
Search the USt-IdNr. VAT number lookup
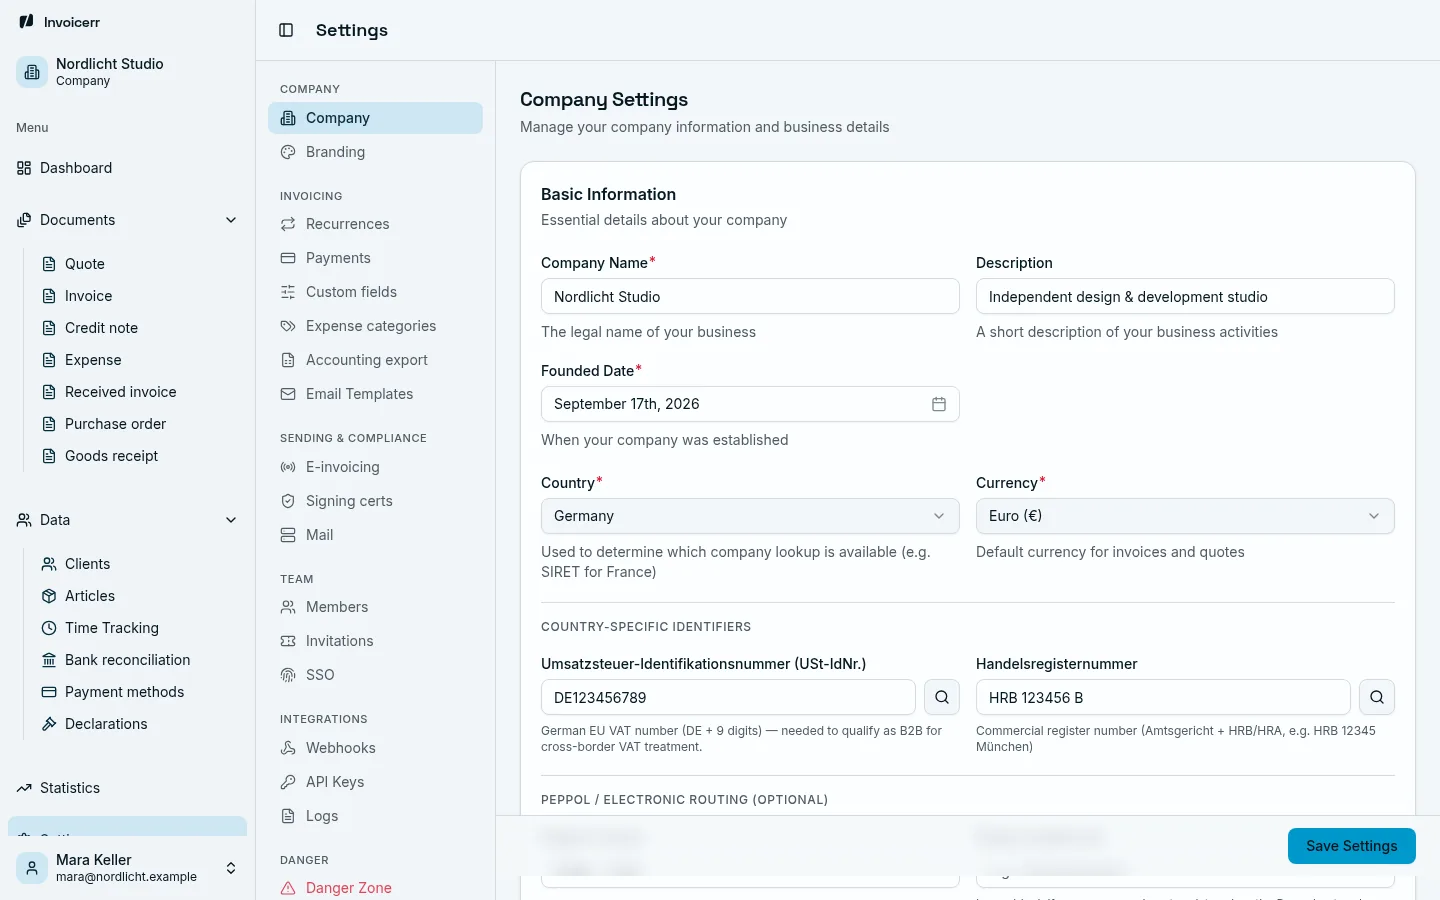[942, 697]
